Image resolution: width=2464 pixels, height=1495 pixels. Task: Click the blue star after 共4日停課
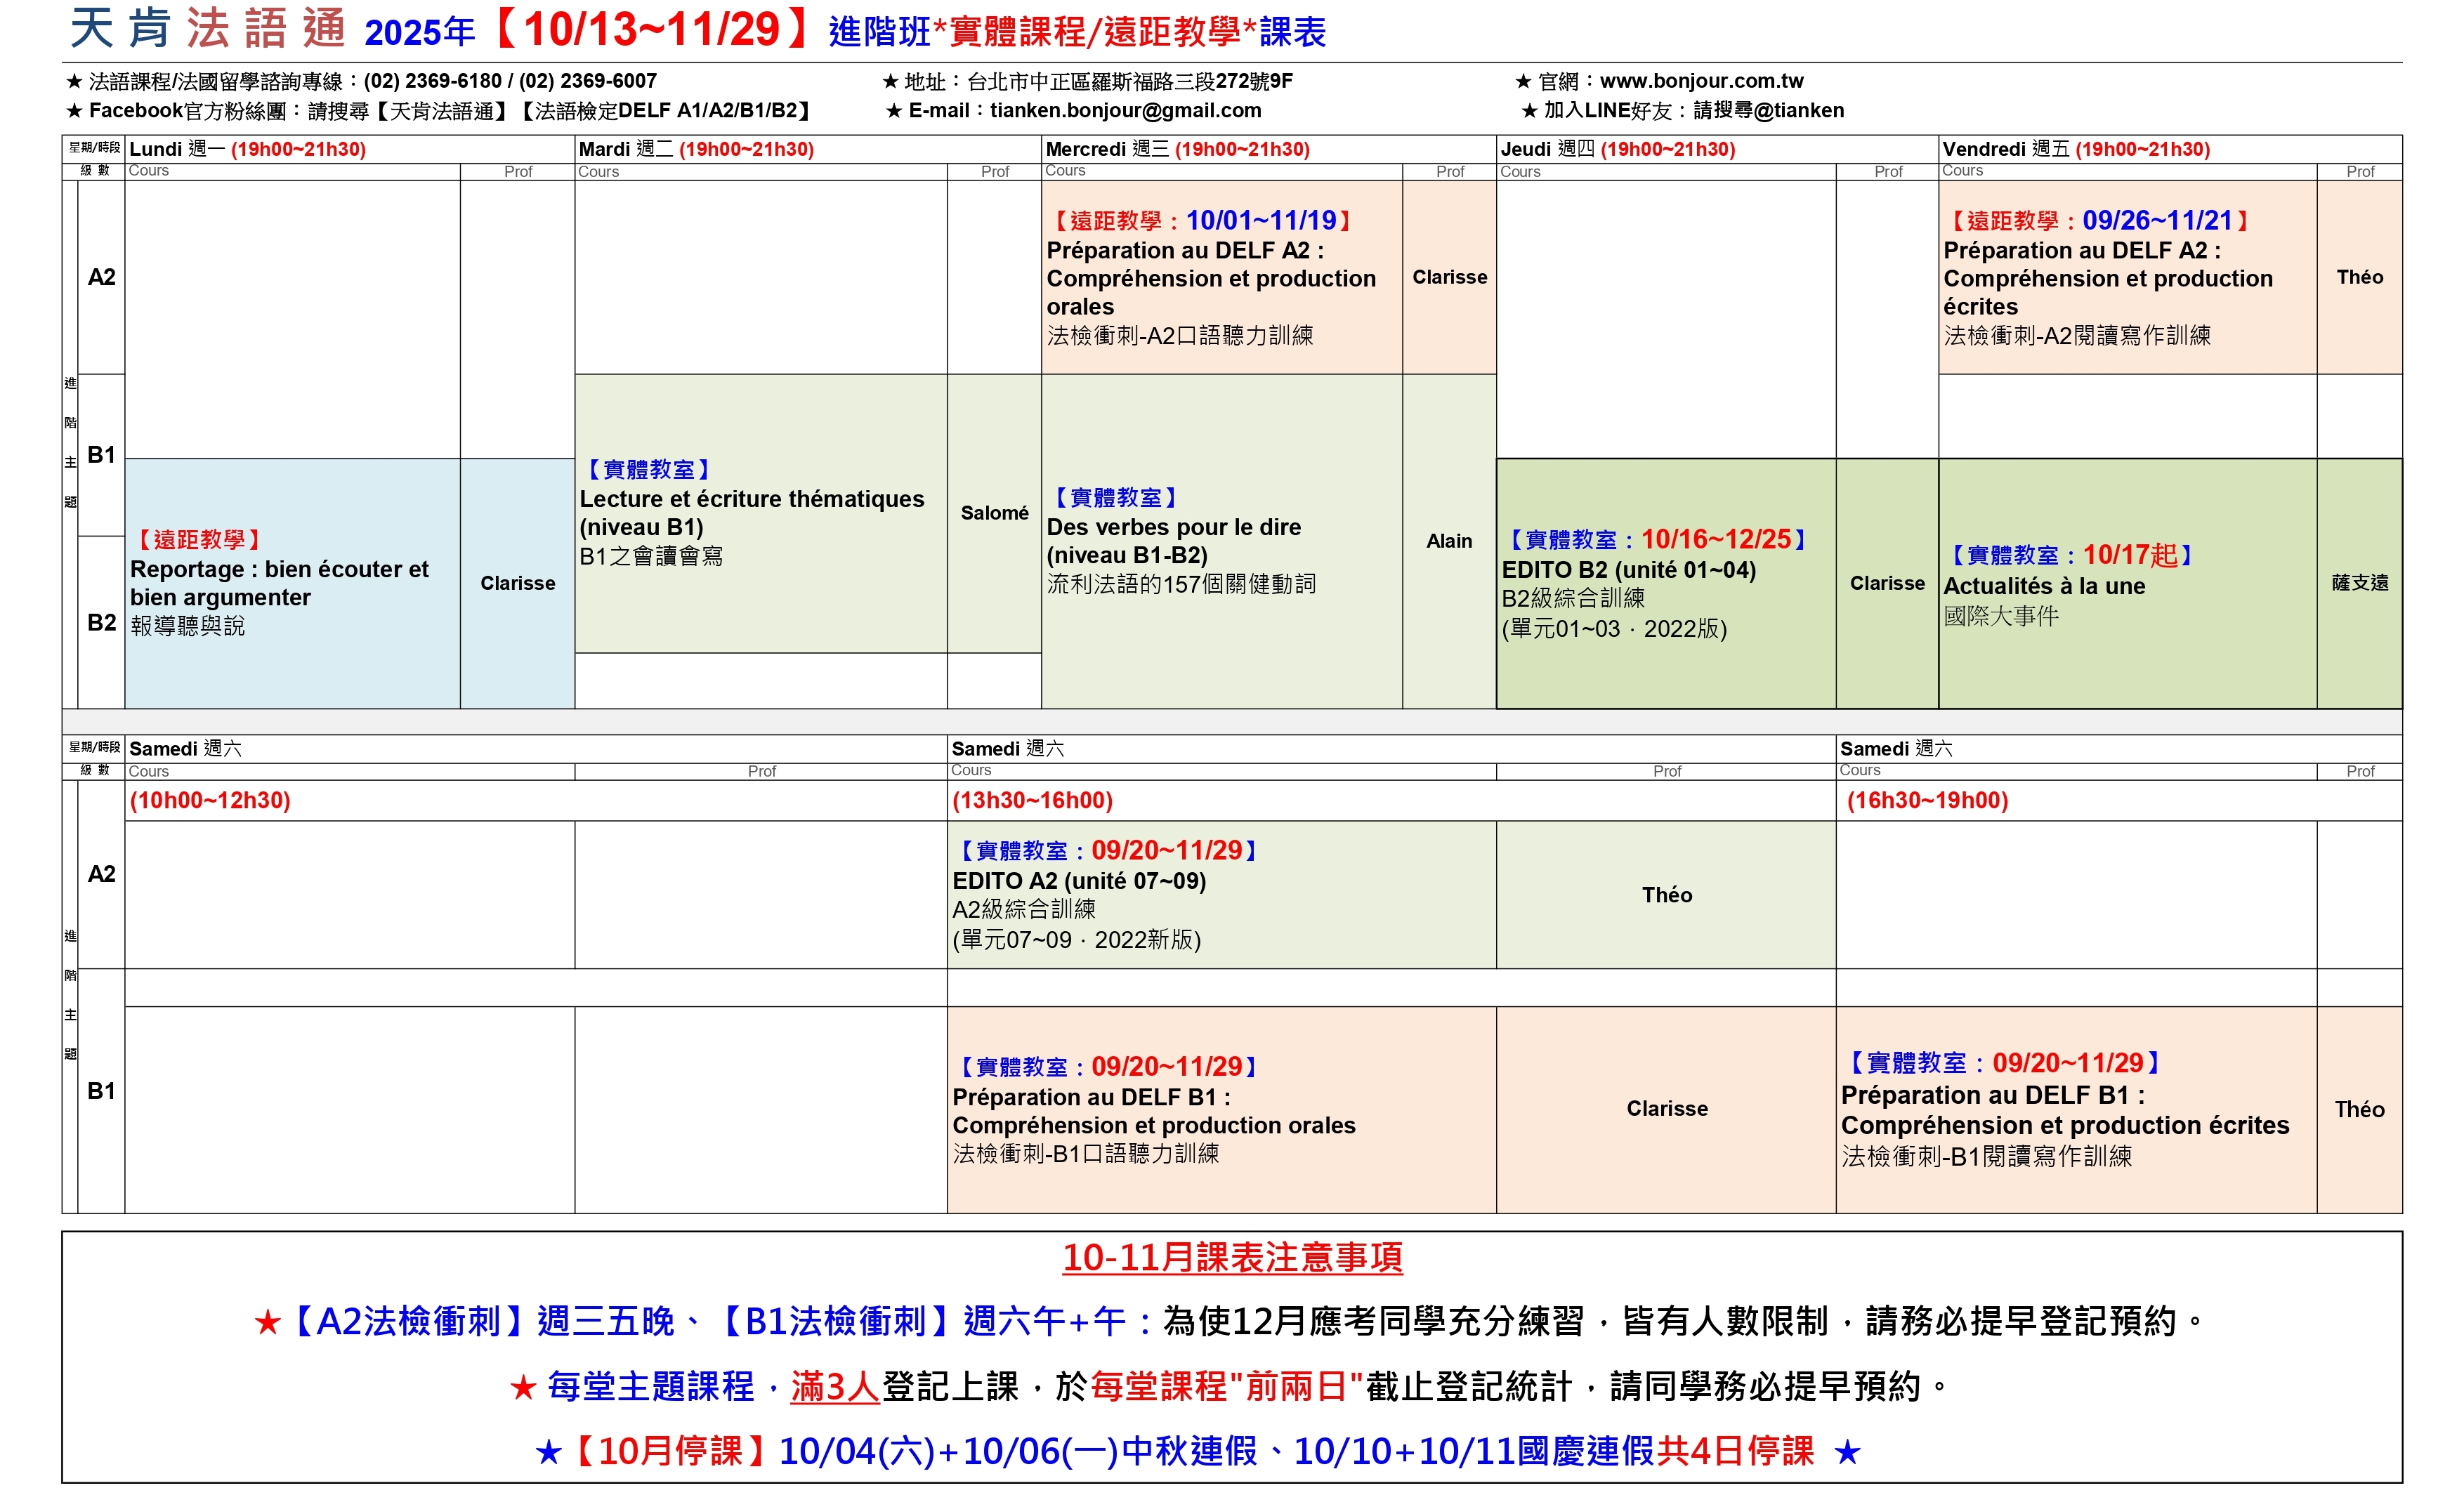tap(1847, 1452)
